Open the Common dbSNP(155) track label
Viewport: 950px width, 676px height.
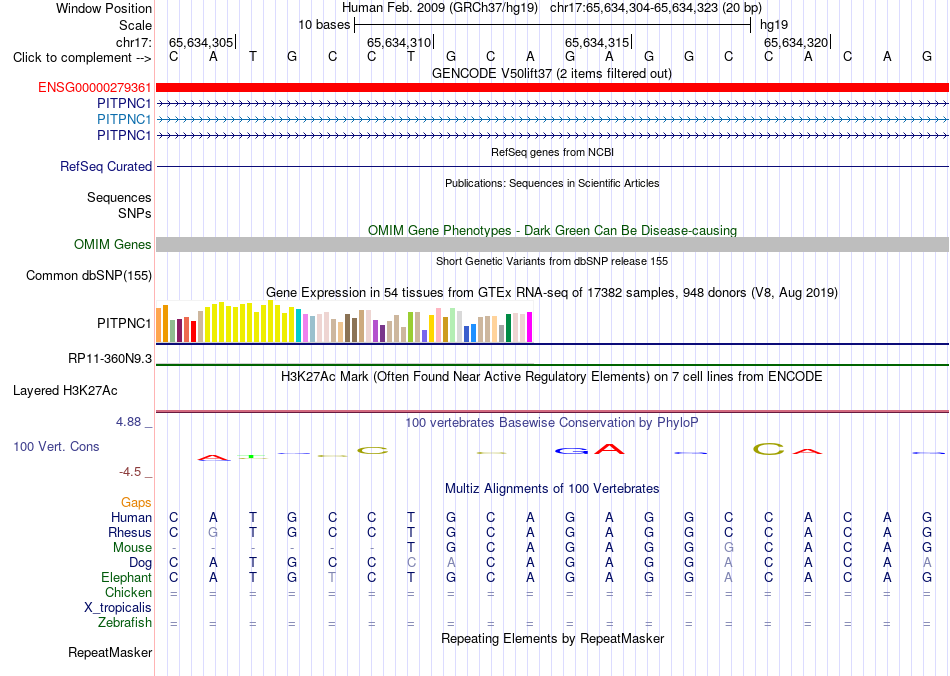point(89,276)
